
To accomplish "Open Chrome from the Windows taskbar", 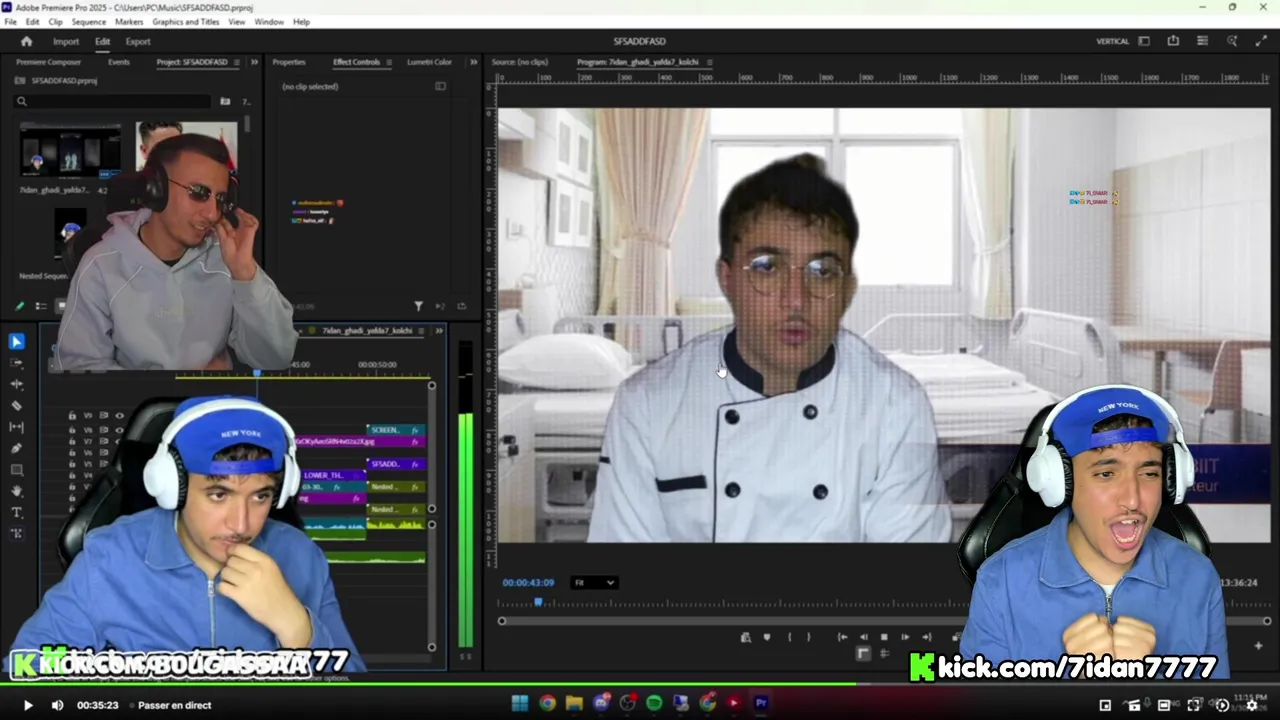I will pos(547,703).
